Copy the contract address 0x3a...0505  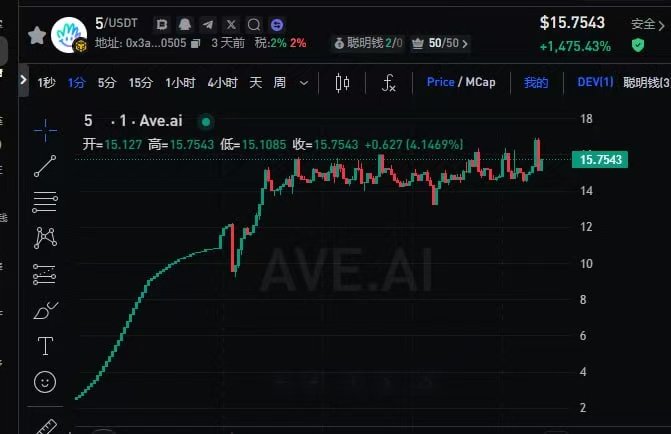[x=195, y=43]
